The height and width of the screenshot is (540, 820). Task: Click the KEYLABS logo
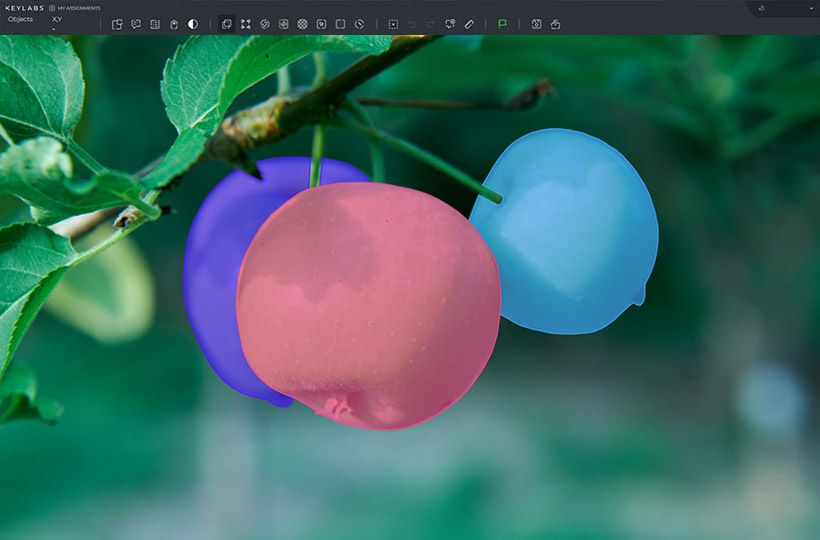pos(24,8)
